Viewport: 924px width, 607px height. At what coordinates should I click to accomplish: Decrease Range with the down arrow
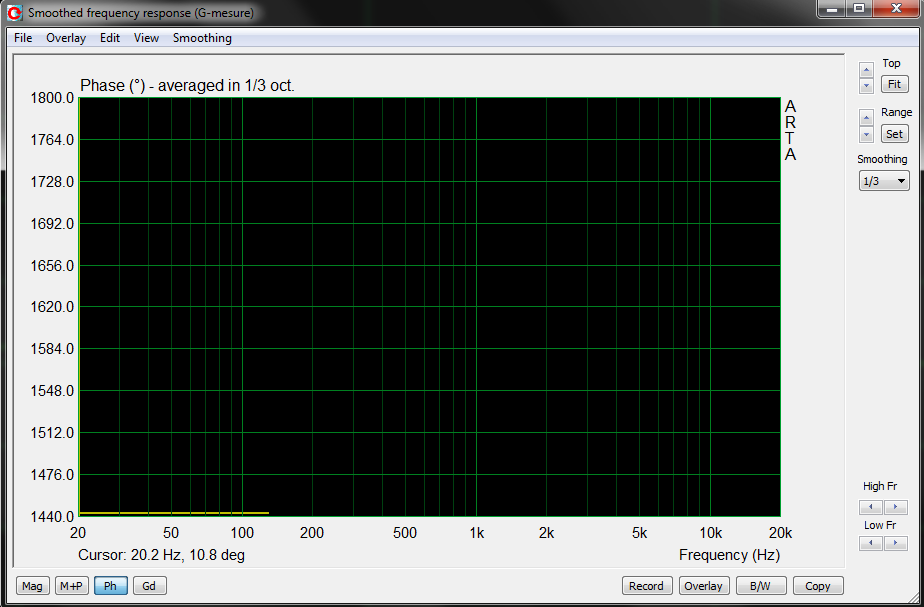click(866, 134)
